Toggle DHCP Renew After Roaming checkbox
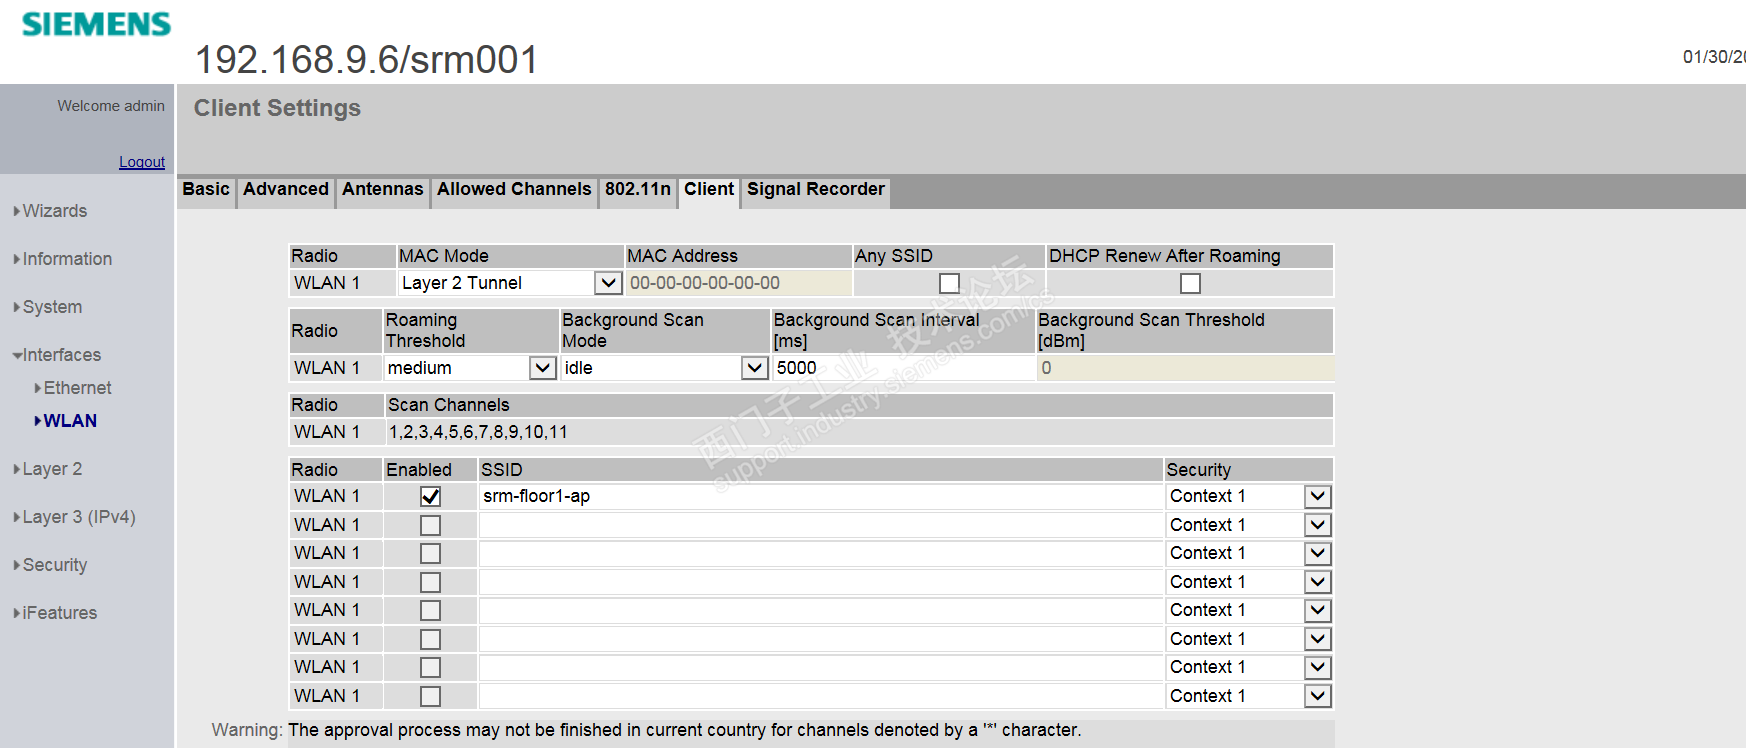Image resolution: width=1746 pixels, height=748 pixels. [1190, 284]
